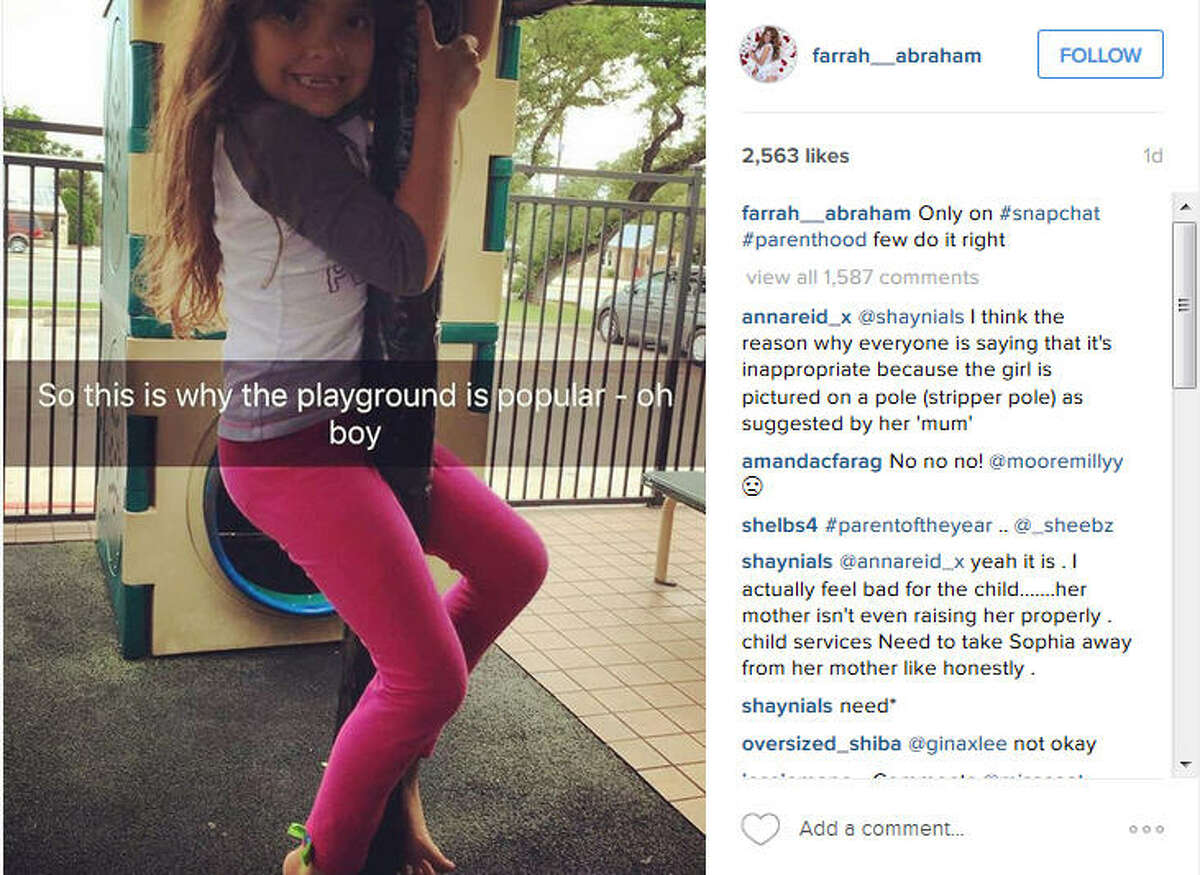1200x875 pixels.
Task: Click the posted photo image
Action: click(x=354, y=437)
